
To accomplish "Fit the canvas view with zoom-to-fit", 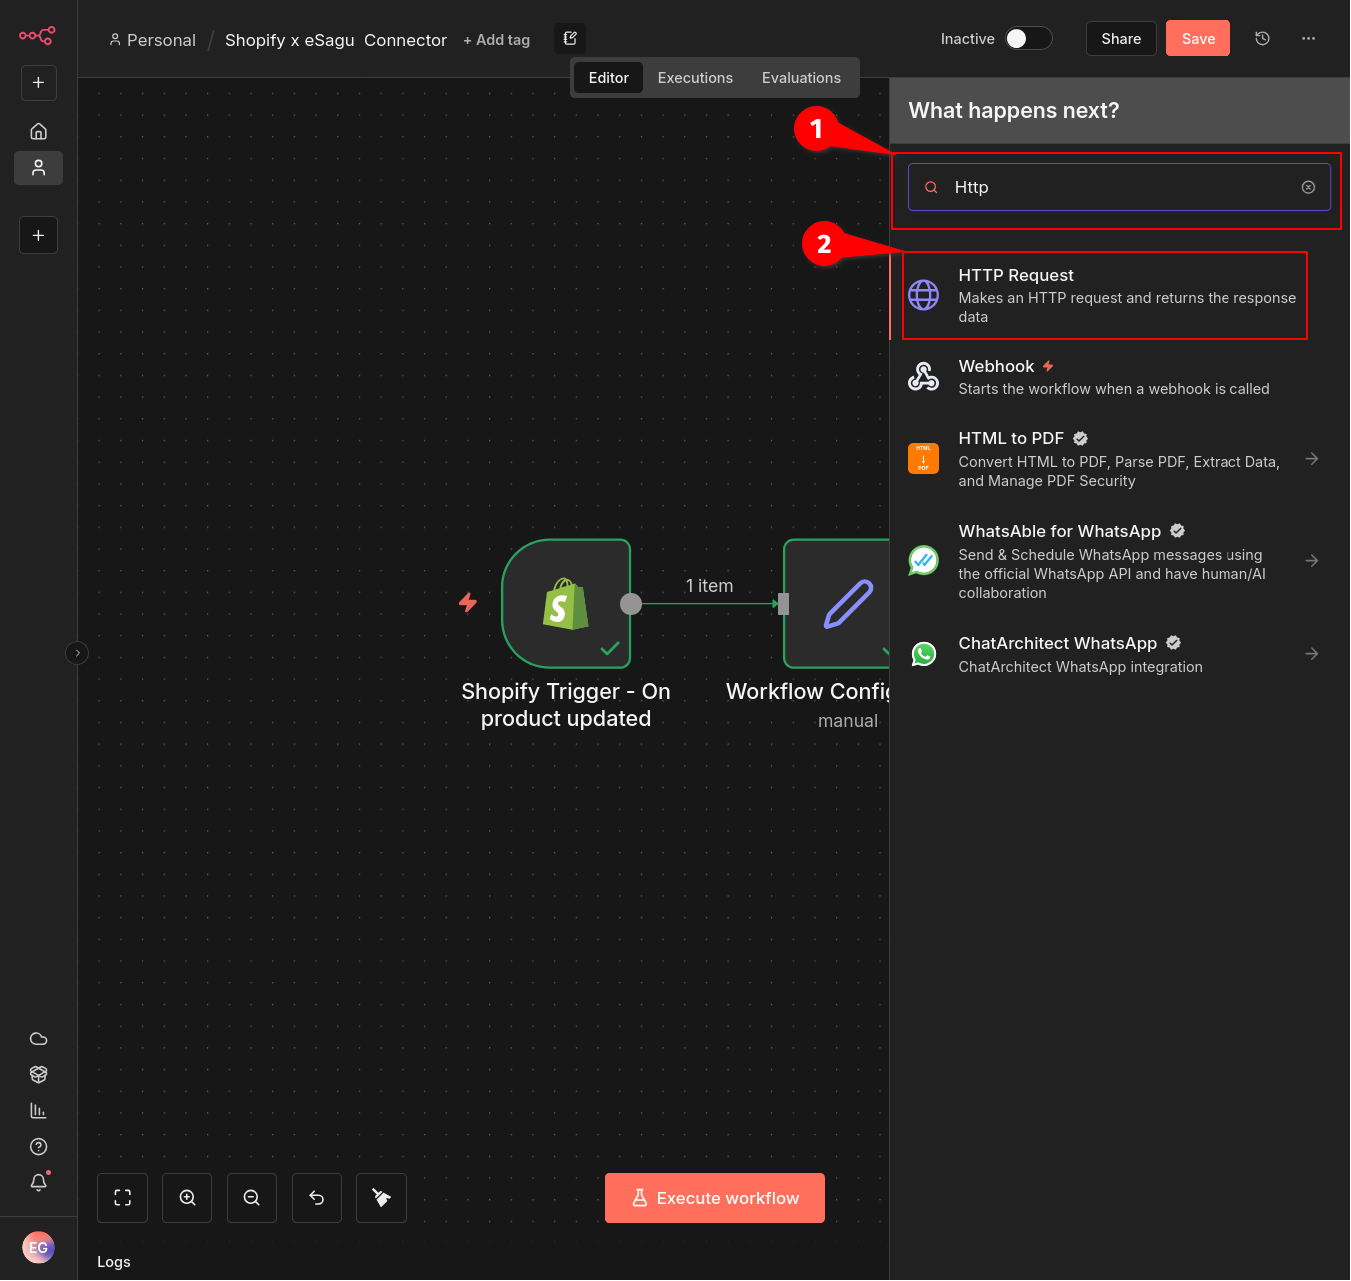I will 122,1198.
